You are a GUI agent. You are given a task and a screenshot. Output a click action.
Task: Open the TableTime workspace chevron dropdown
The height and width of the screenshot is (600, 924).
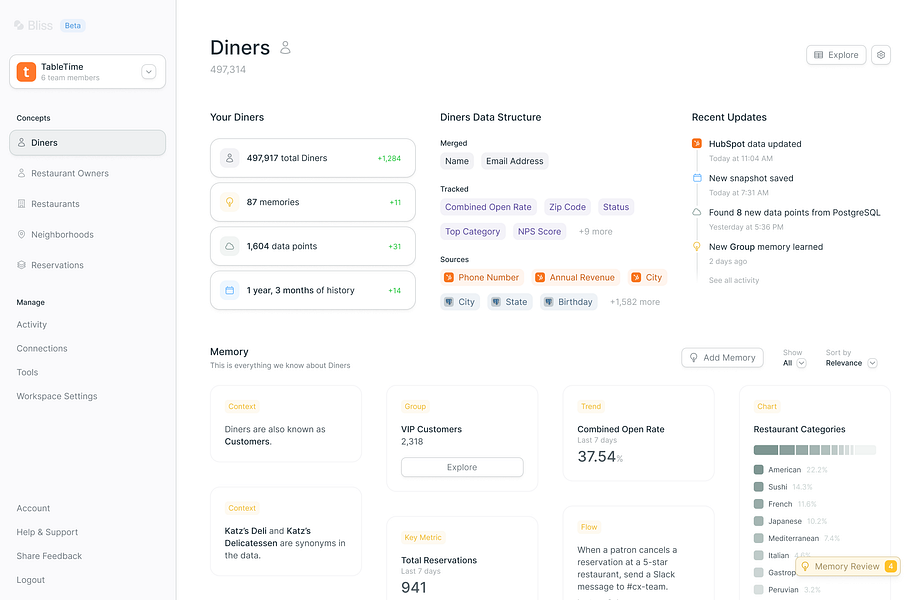[x=148, y=72]
